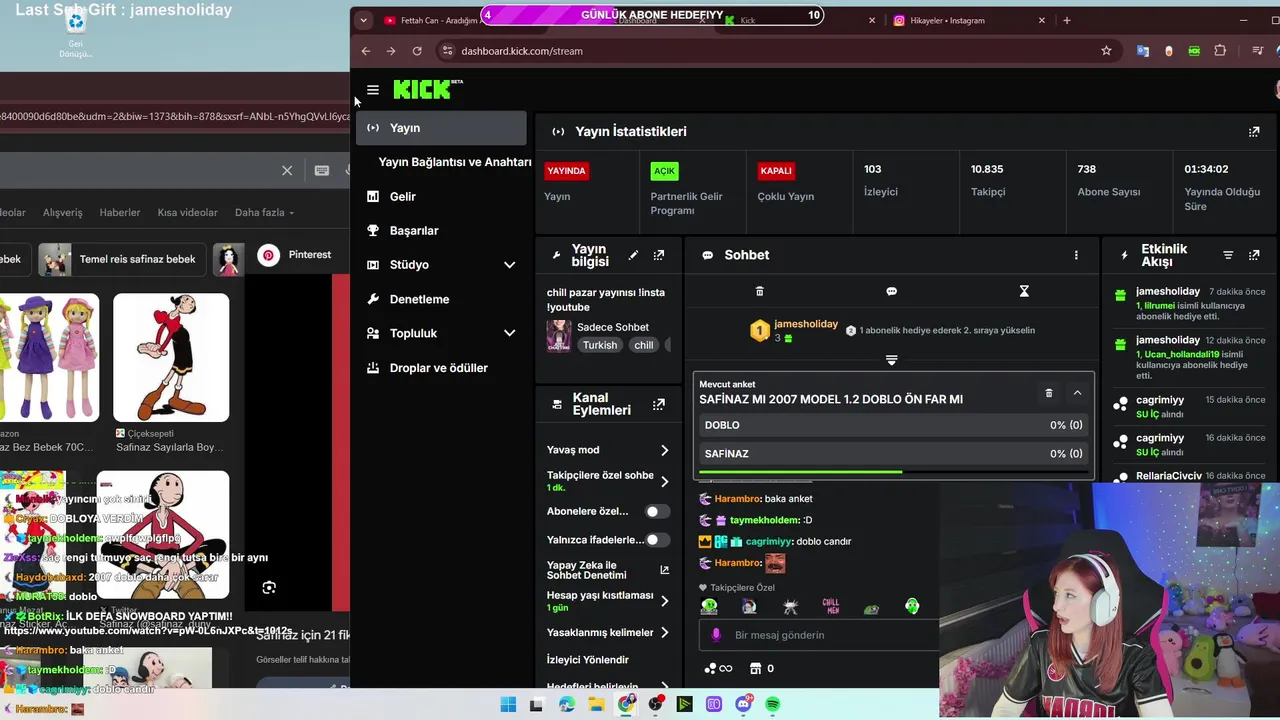This screenshot has height=720, width=1280.
Task: Click the hourglass icon in chat toolbar
Action: coord(1024,291)
